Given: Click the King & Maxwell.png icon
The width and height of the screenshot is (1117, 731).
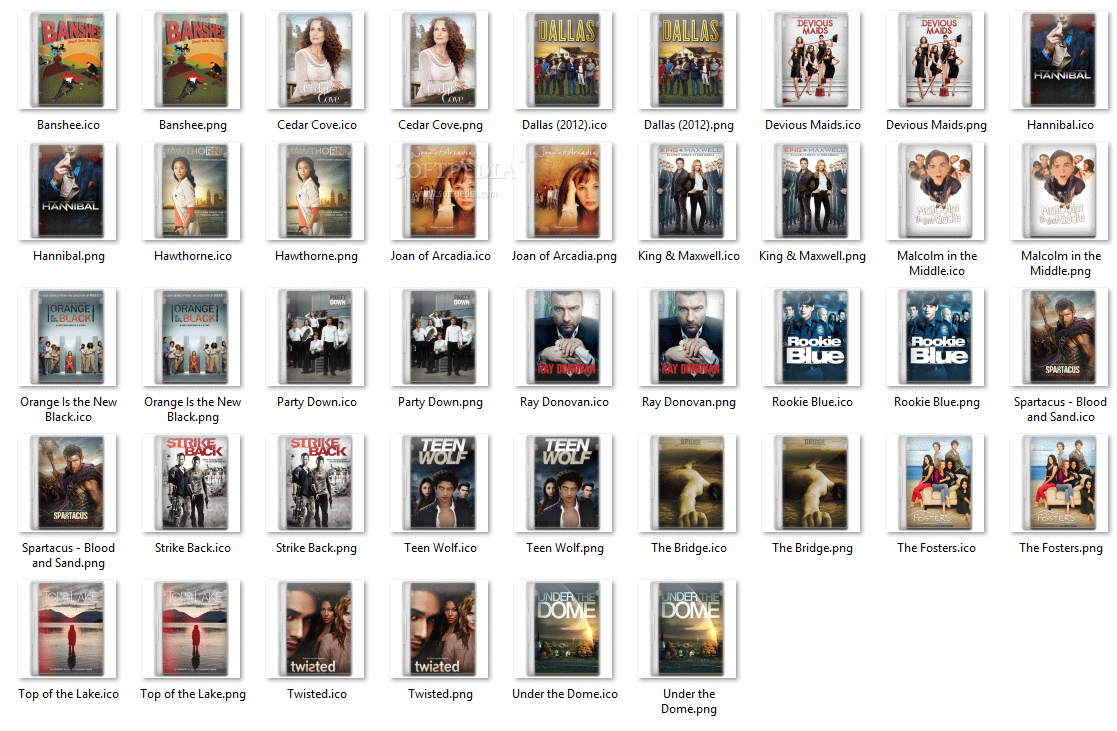Looking at the screenshot, I should pos(811,191).
